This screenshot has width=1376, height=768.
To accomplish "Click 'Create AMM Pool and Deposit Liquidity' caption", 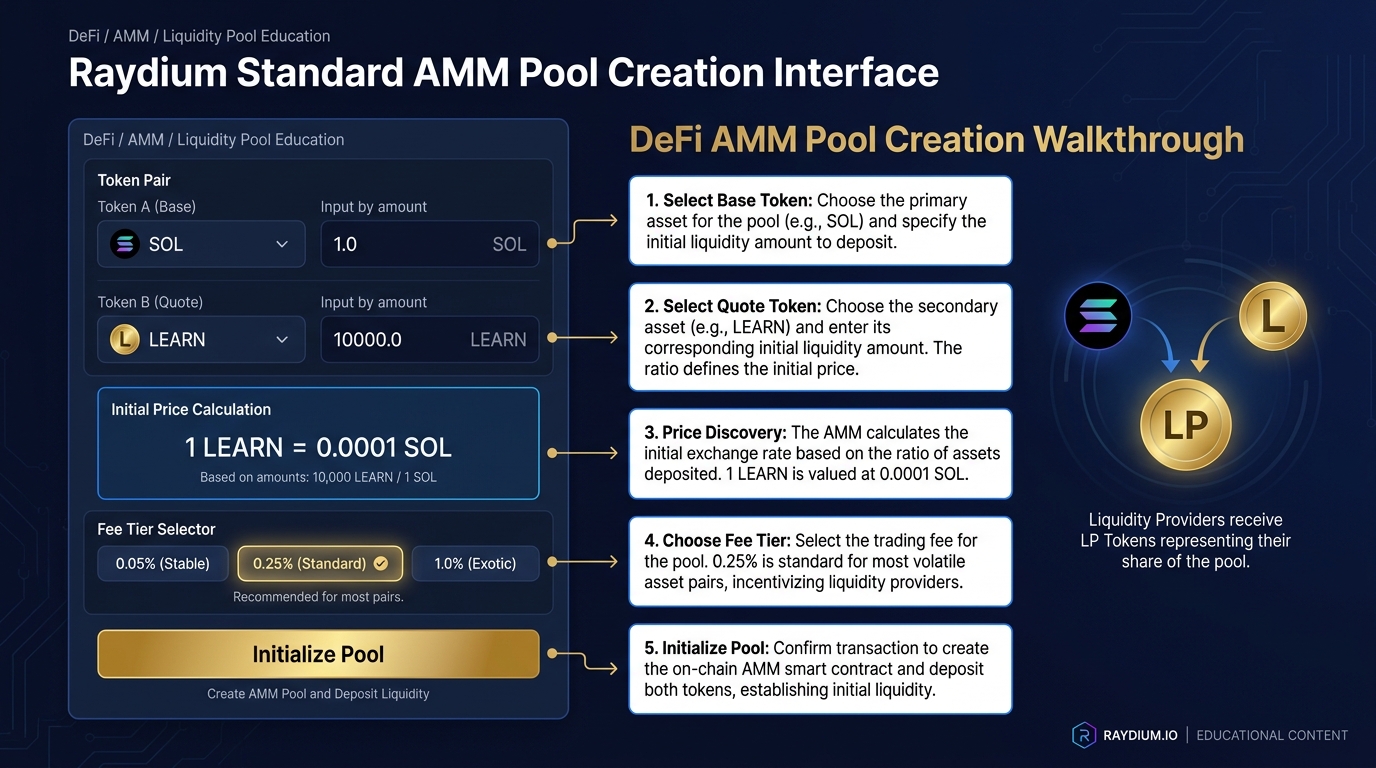I will pyautogui.click(x=318, y=694).
